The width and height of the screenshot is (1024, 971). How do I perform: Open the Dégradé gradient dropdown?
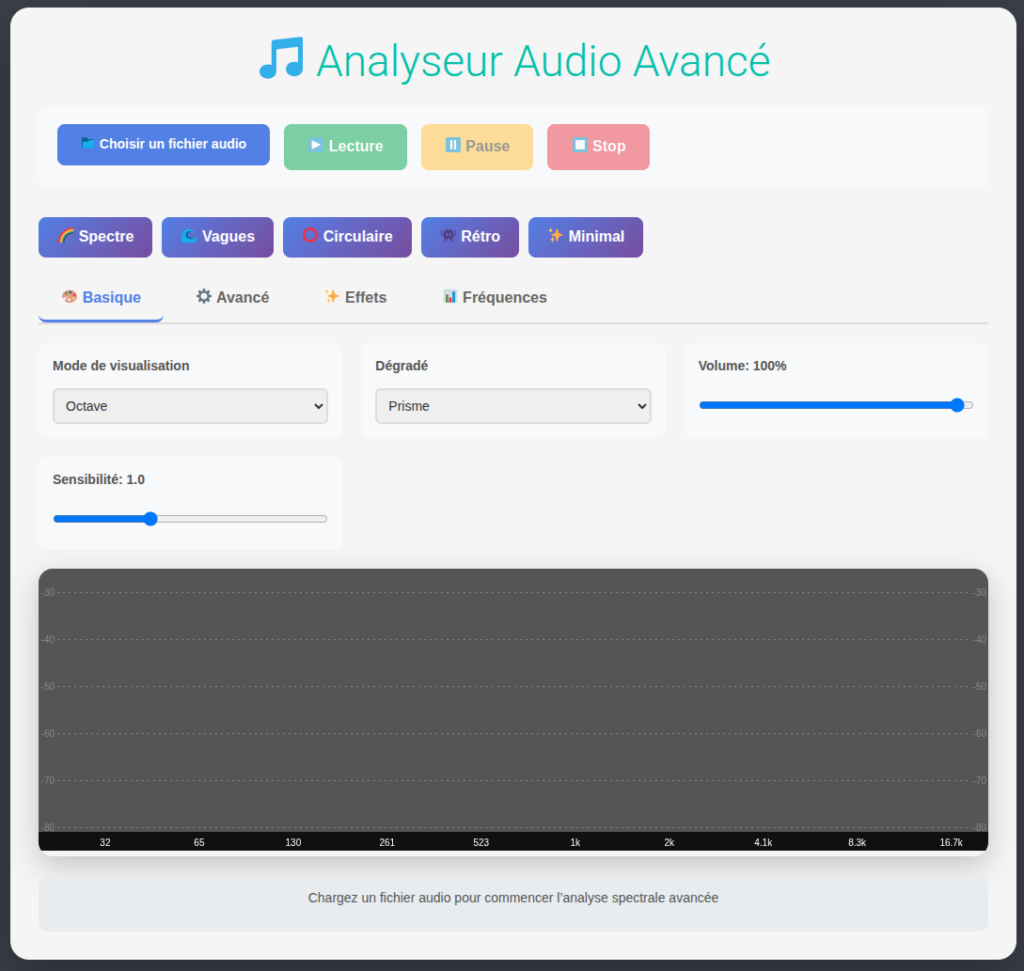pyautogui.click(x=513, y=406)
